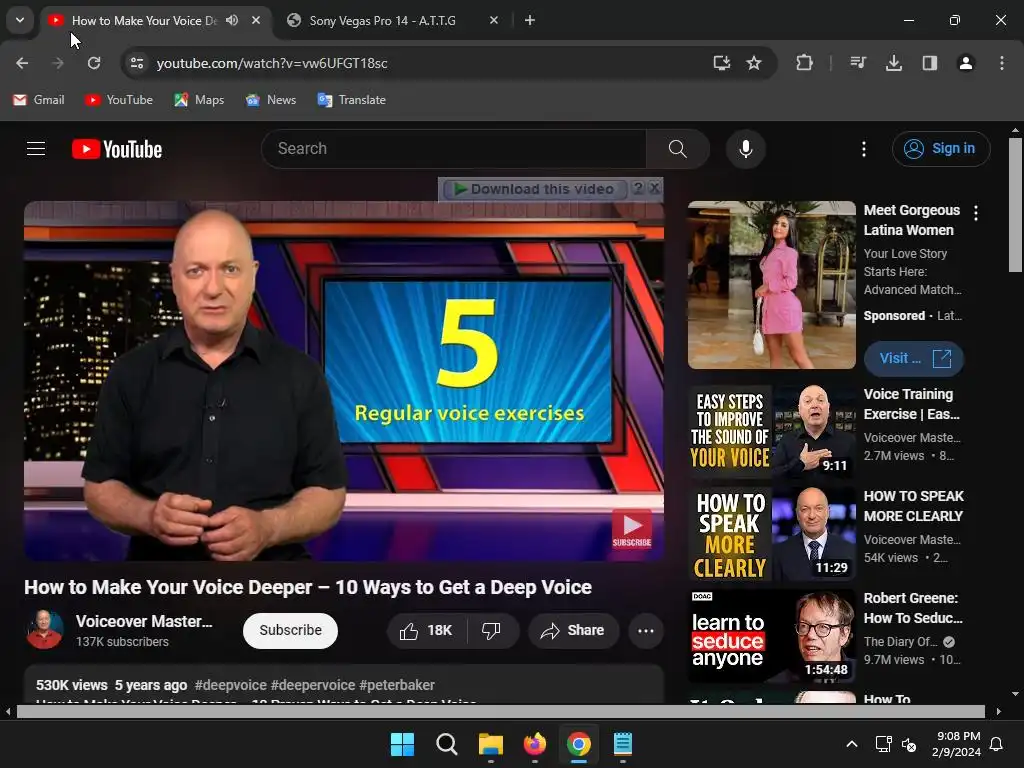Open the Windows Start menu
Viewport: 1024px width, 768px height.
coord(402,744)
